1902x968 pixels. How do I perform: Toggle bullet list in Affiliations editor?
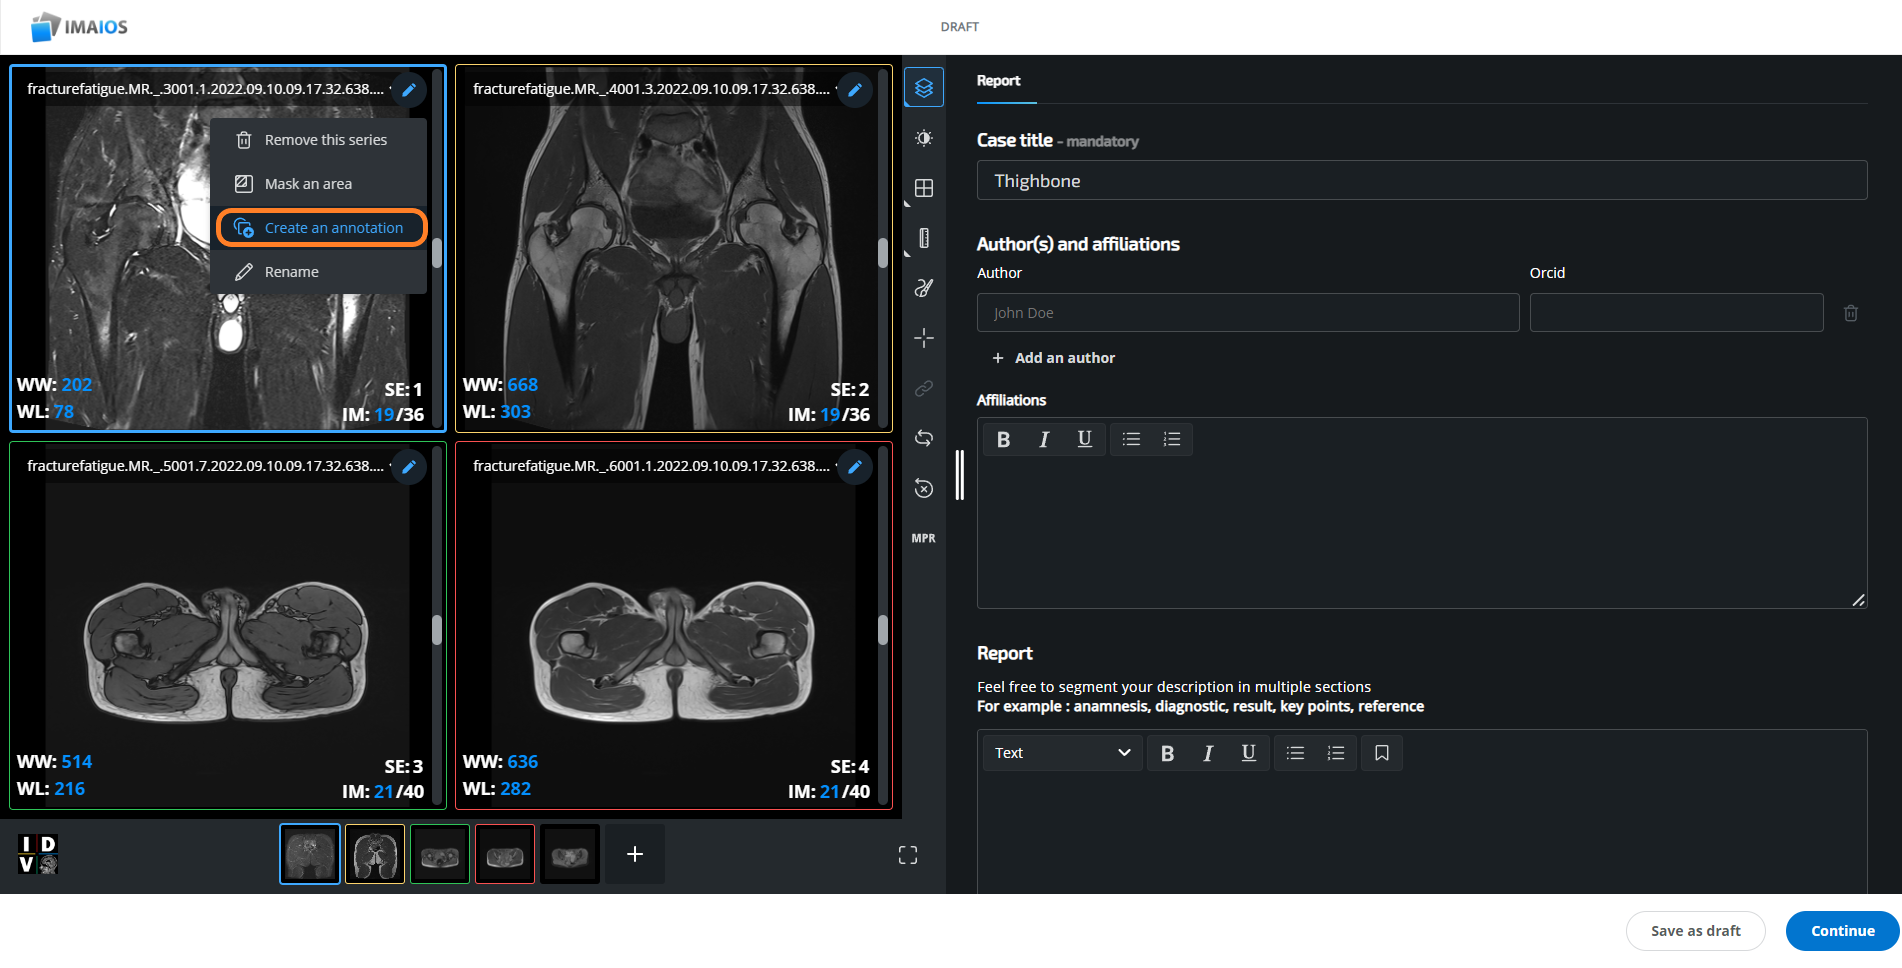1131,439
